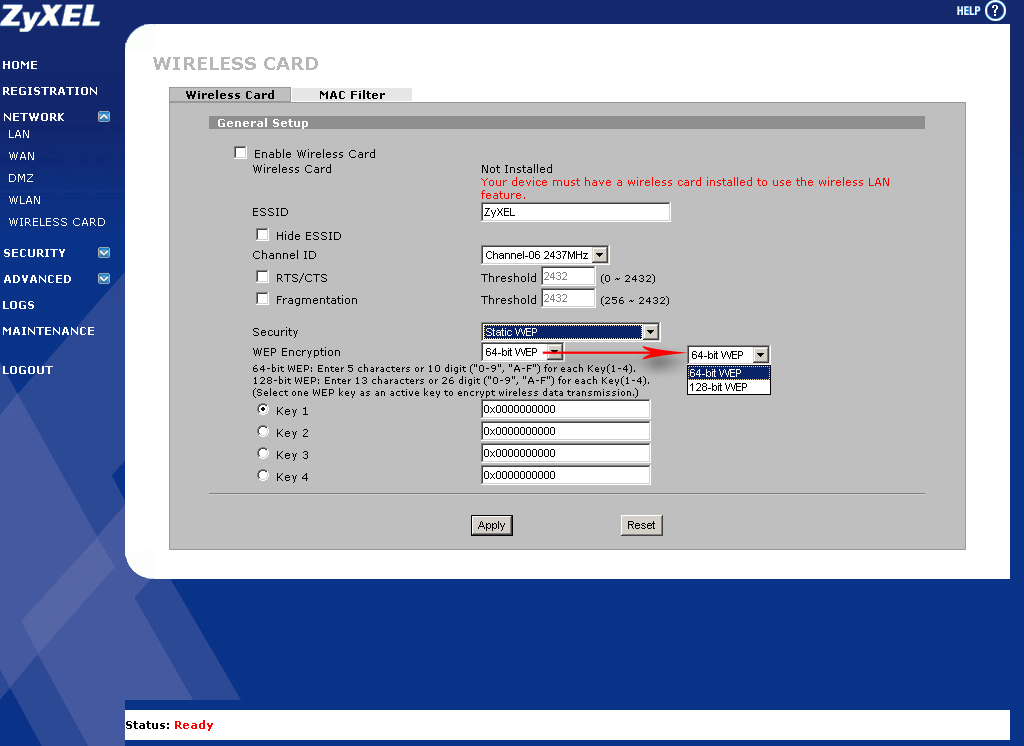The height and width of the screenshot is (746, 1024).
Task: Open the LAN network page
Action: coord(19,134)
